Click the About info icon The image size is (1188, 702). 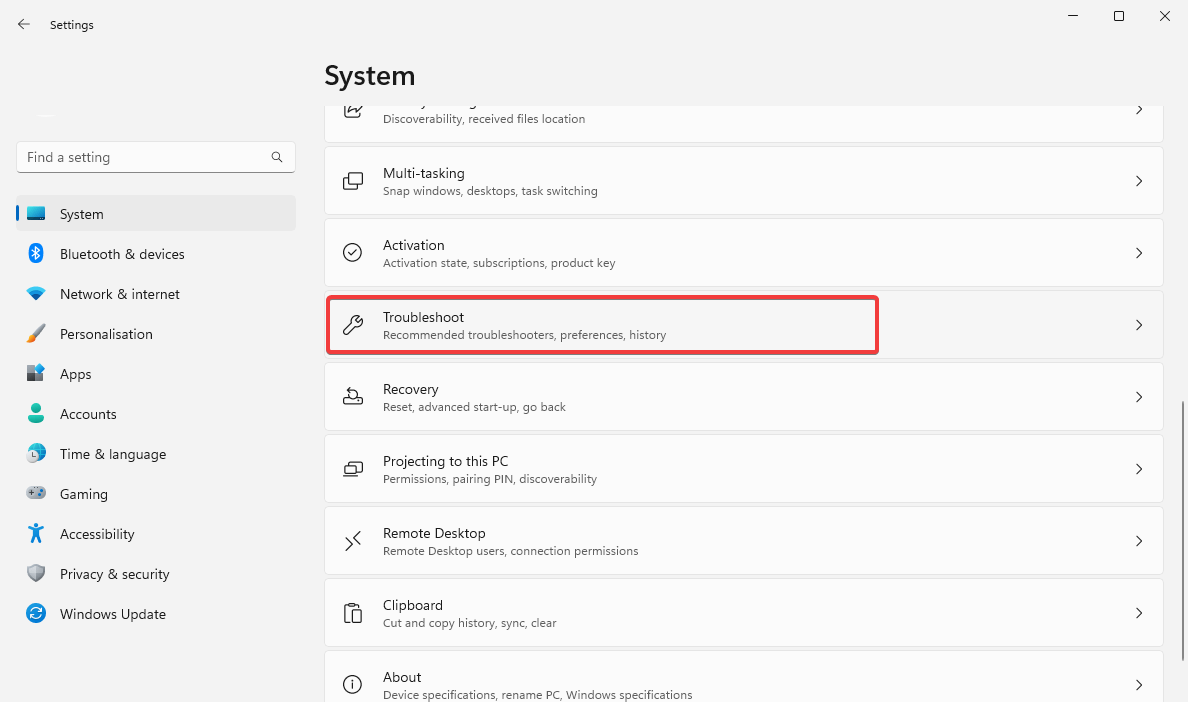coord(352,685)
